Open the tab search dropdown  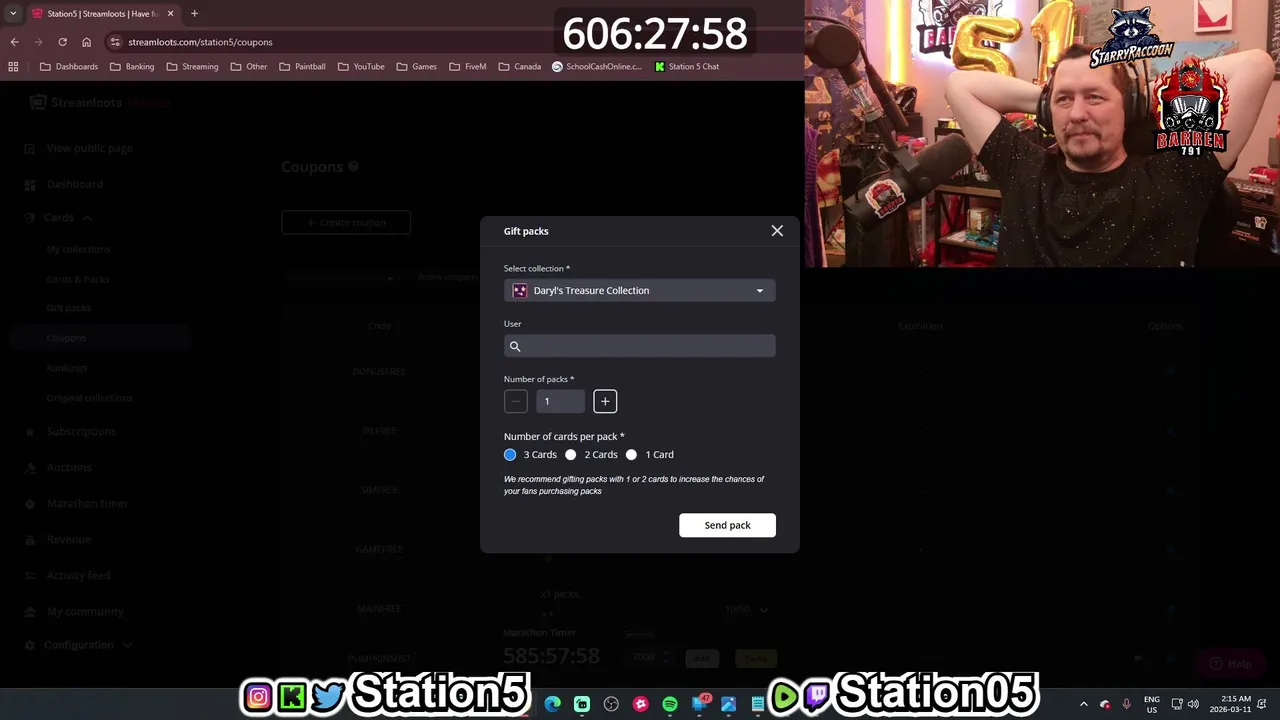(13, 14)
